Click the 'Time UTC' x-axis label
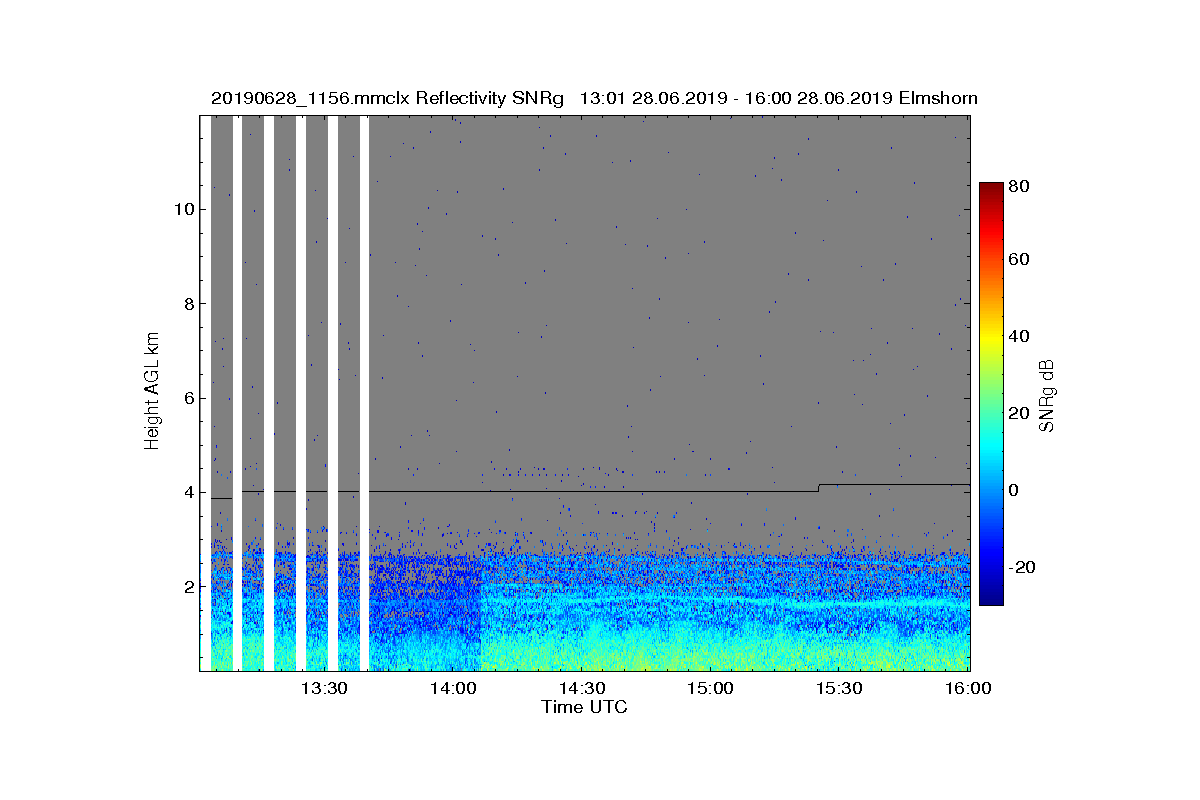 point(585,707)
